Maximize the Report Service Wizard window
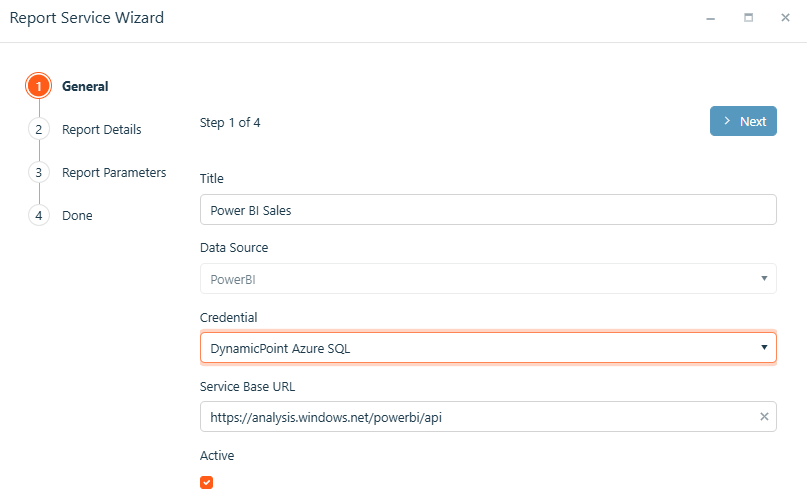This screenshot has height=499, width=807. coord(748,18)
